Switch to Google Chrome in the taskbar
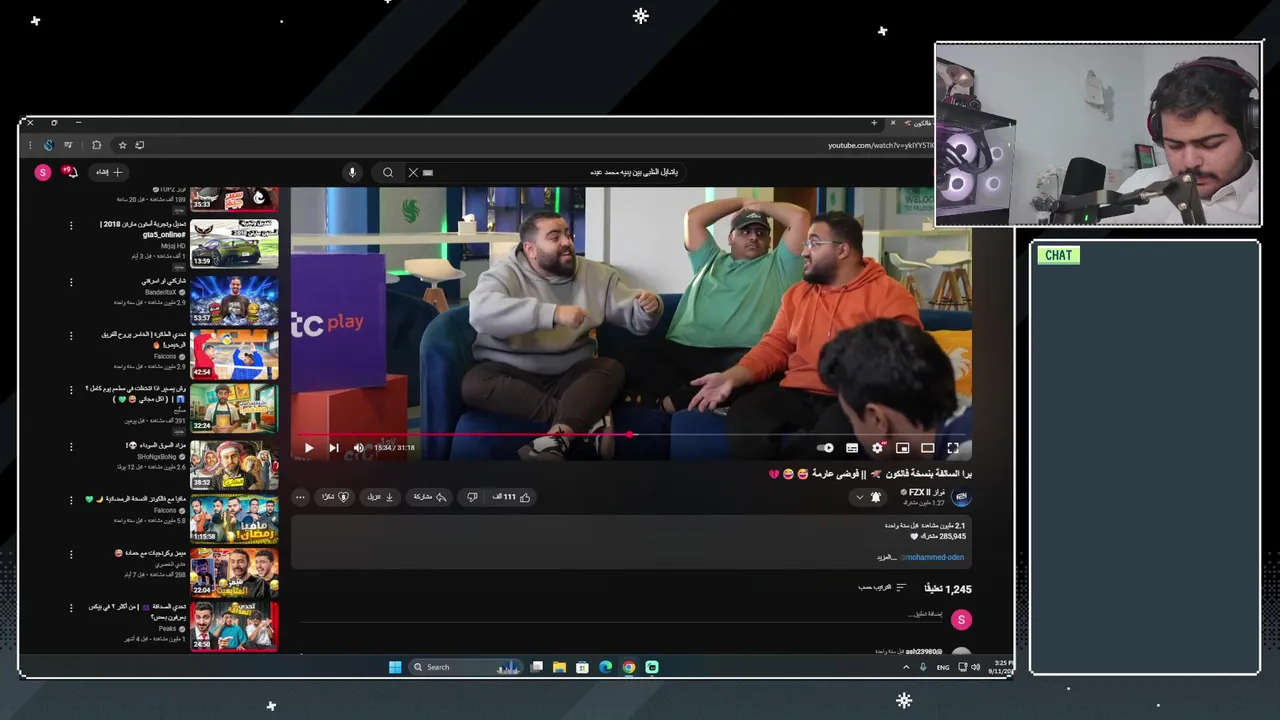The width and height of the screenshot is (1280, 720). (629, 667)
